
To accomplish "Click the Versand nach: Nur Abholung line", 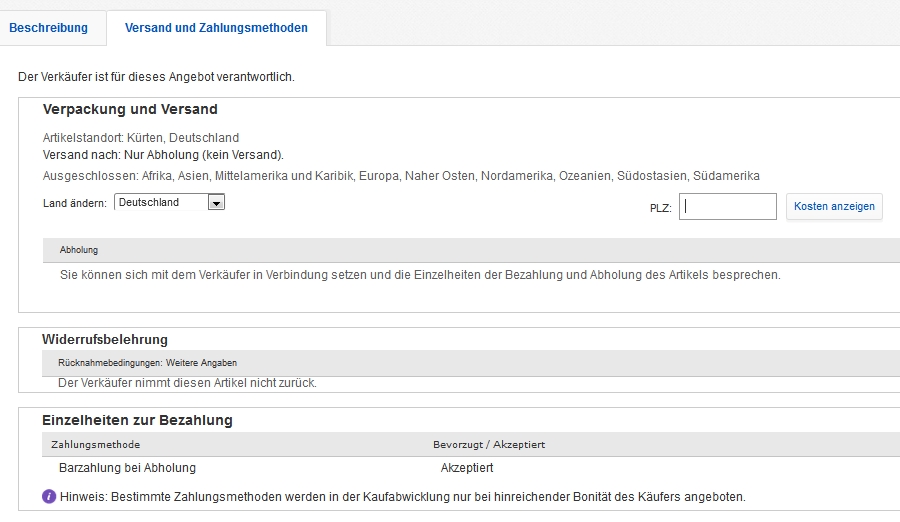I will [163, 155].
